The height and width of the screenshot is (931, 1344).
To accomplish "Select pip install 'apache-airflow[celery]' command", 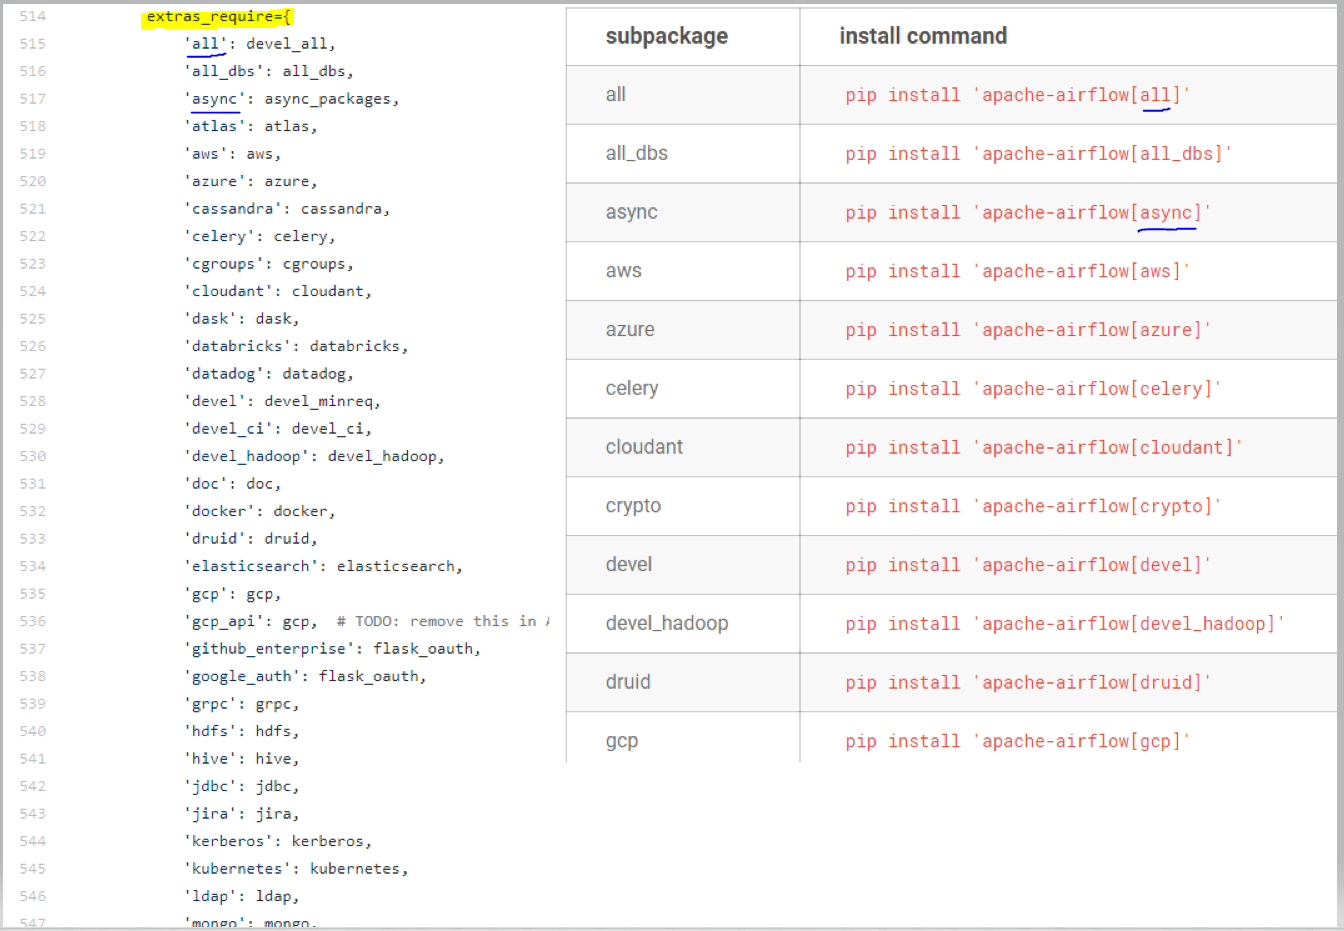I will pyautogui.click(x=1034, y=389).
